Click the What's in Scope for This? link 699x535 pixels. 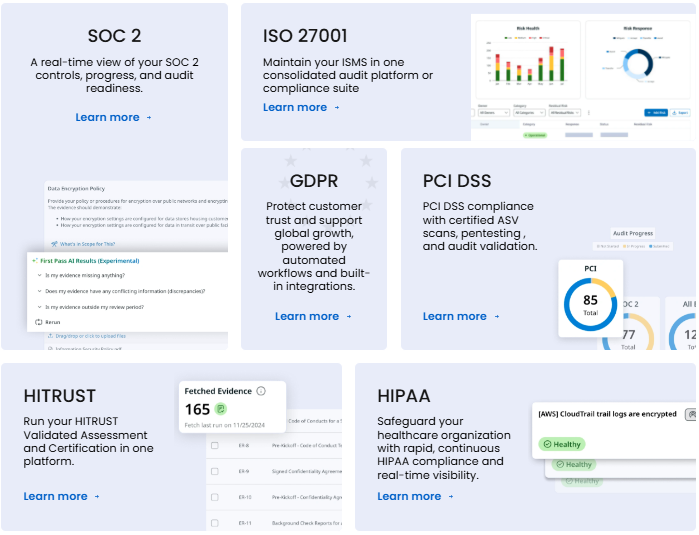click(87, 244)
